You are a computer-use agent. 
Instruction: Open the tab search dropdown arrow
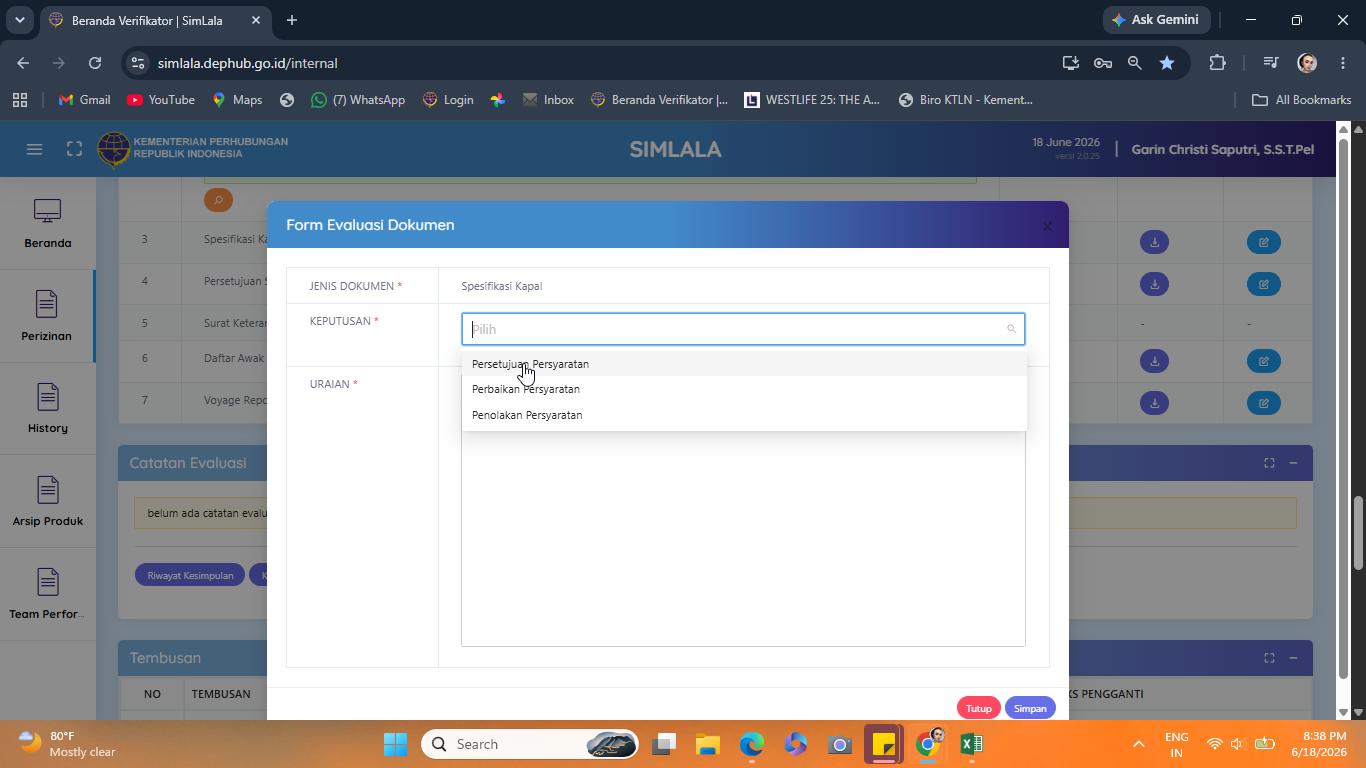[19, 20]
